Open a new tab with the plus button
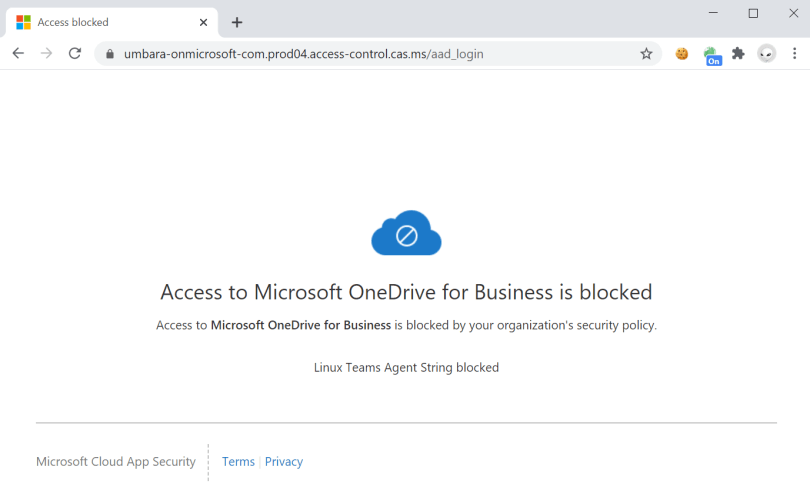This screenshot has width=810, height=497. [237, 22]
